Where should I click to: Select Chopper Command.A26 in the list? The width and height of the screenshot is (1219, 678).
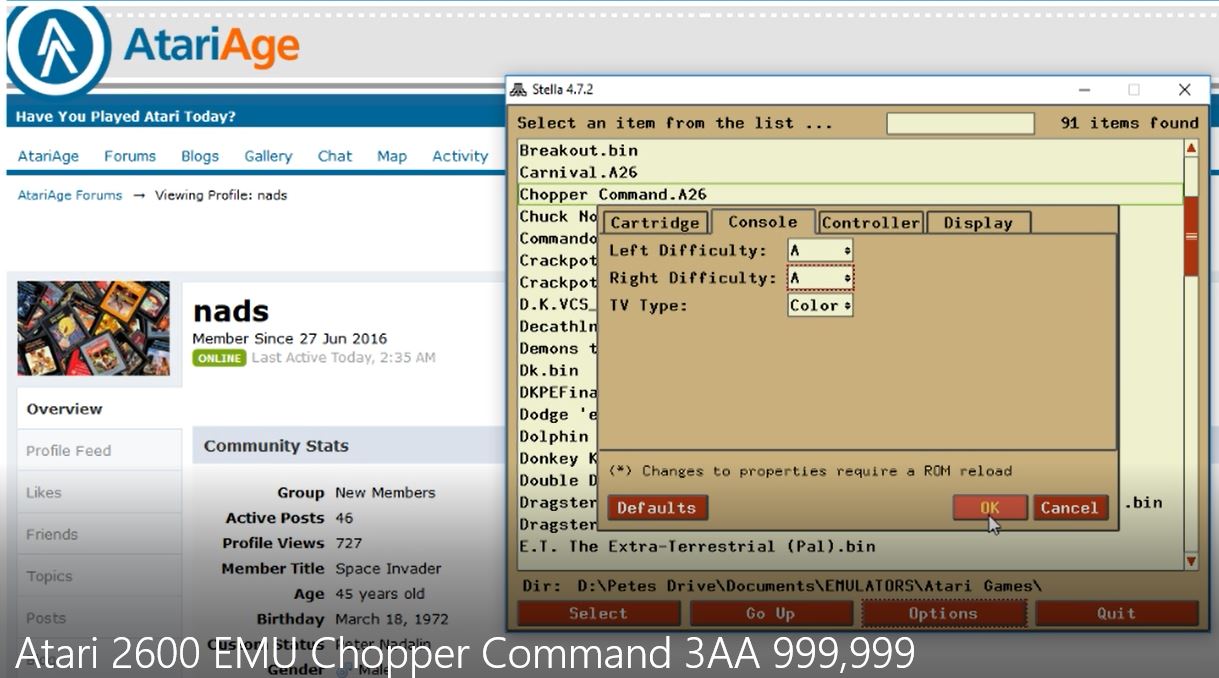coord(850,194)
